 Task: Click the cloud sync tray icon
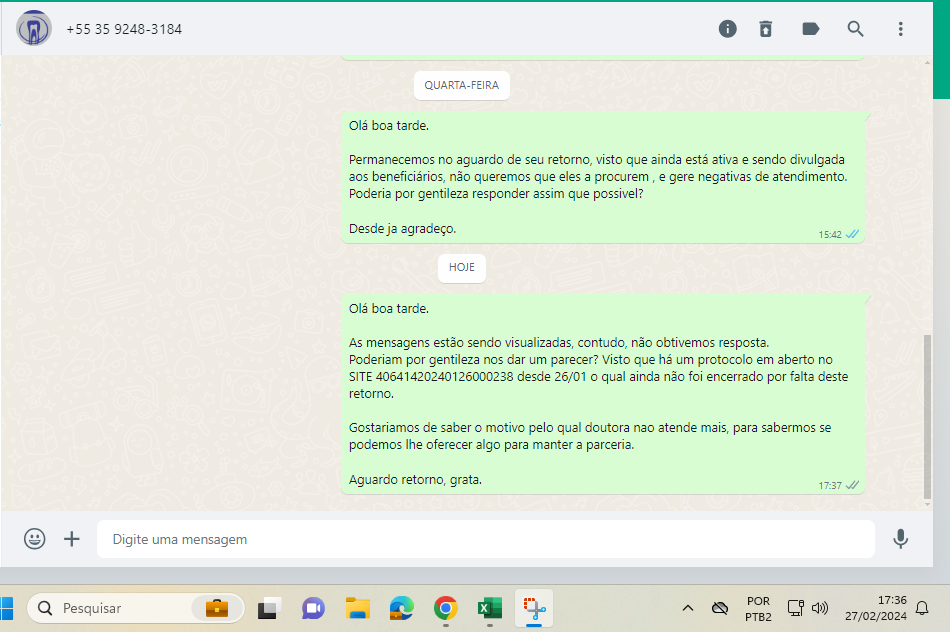pos(720,608)
